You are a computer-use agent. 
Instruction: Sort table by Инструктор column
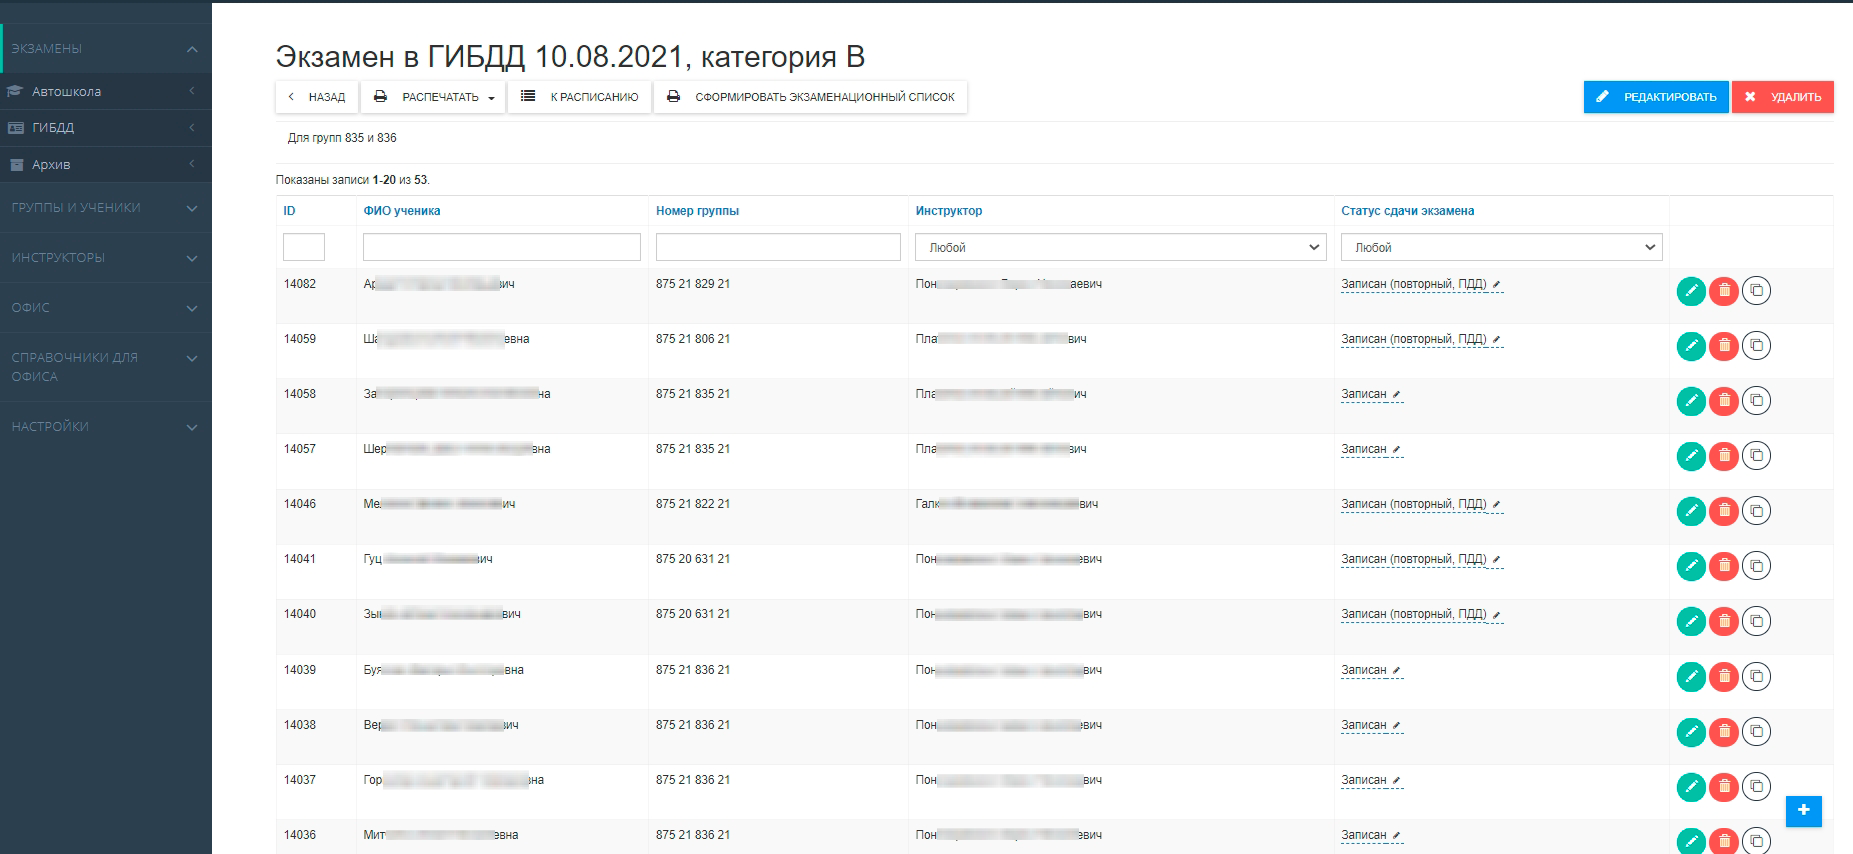[948, 211]
